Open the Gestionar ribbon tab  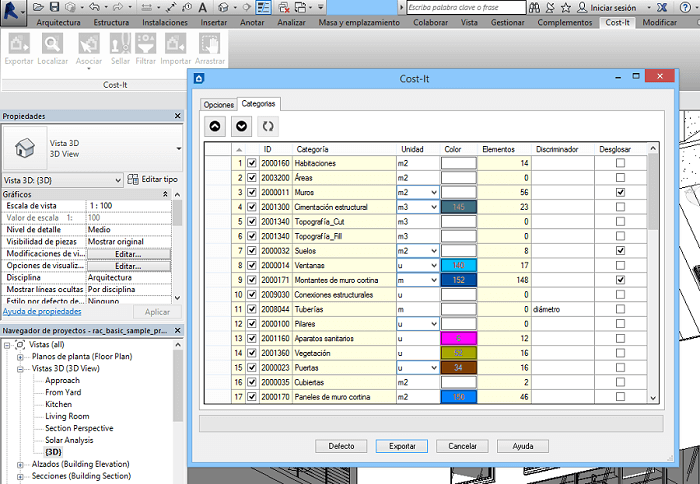point(508,22)
